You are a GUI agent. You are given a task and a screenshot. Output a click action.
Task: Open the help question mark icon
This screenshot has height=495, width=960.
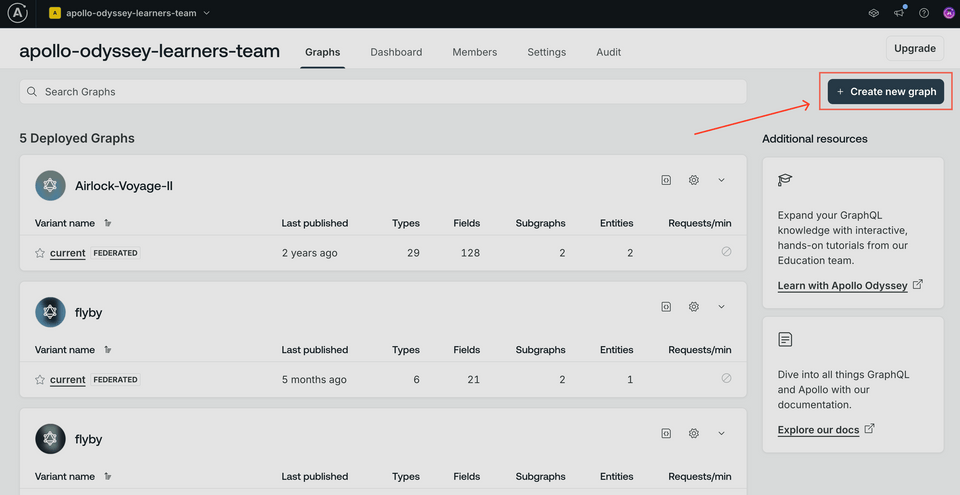(924, 13)
